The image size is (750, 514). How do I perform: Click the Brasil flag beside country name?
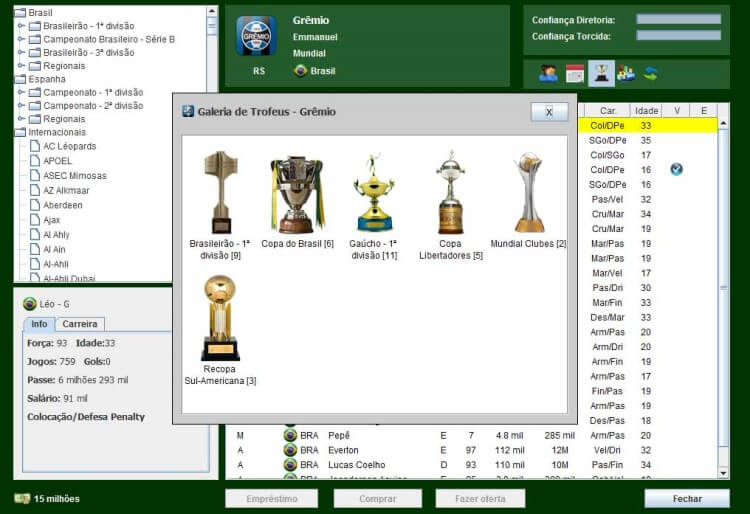coord(300,71)
